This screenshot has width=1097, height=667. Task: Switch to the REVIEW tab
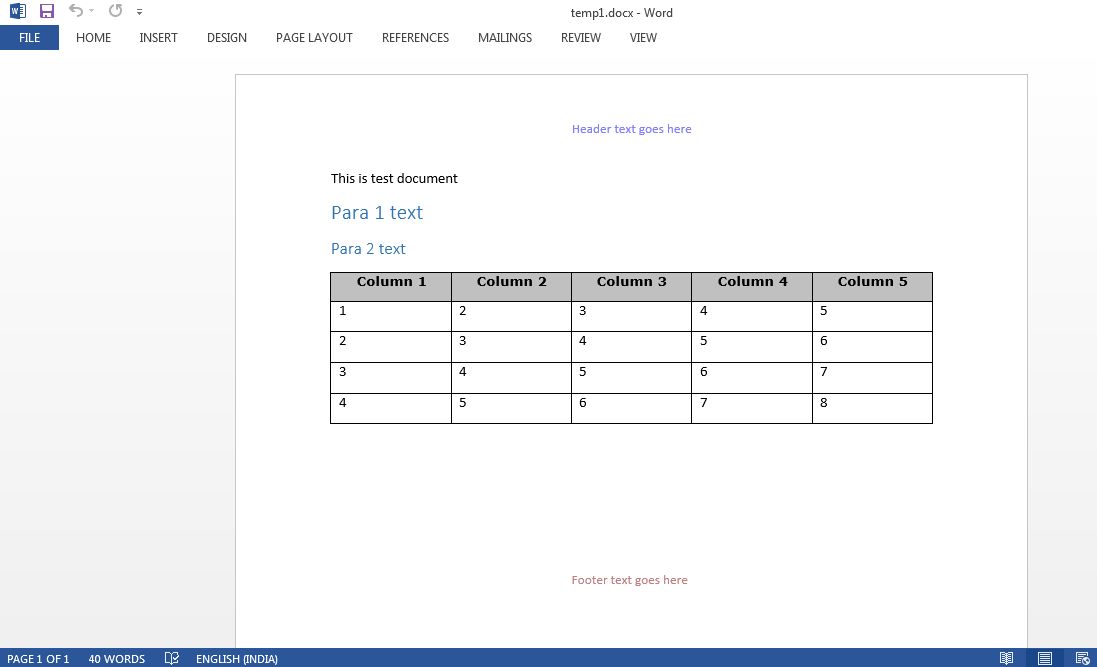point(581,38)
